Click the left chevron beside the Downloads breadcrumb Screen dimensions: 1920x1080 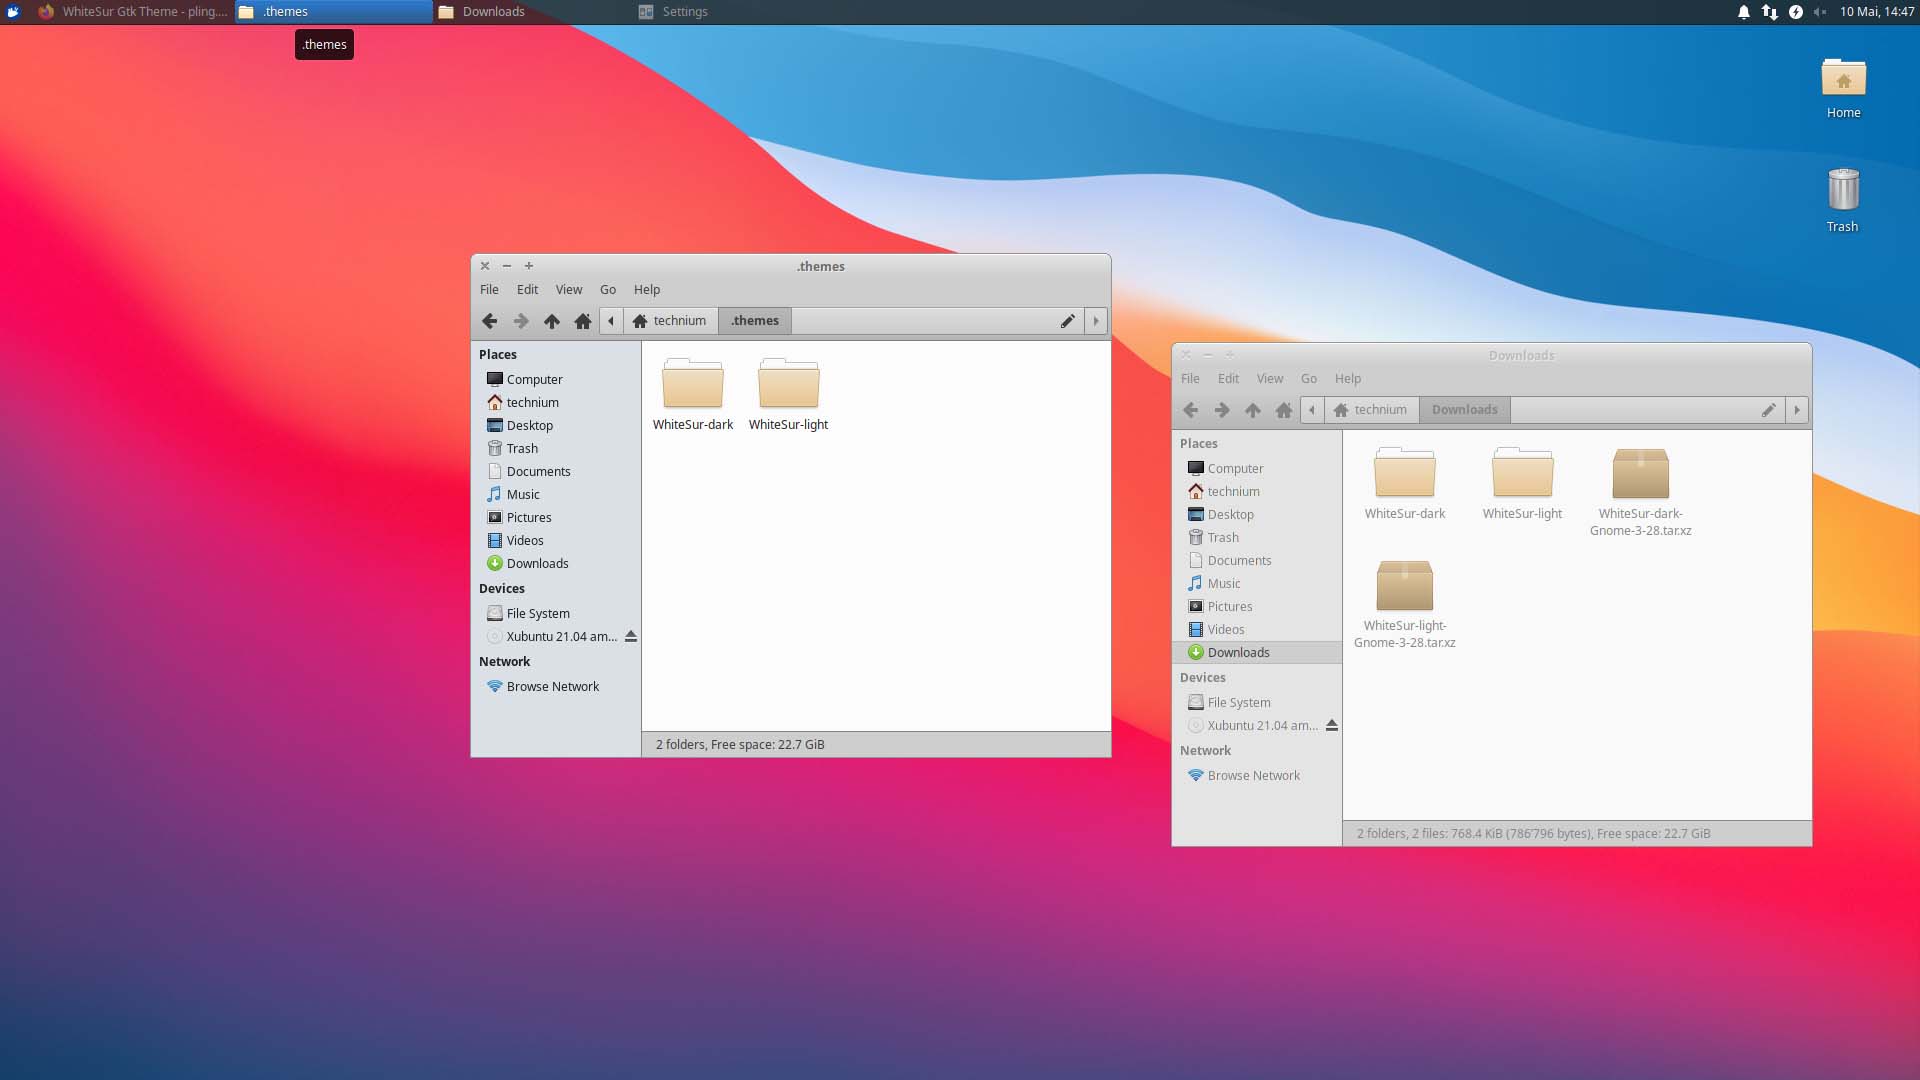(x=1312, y=409)
